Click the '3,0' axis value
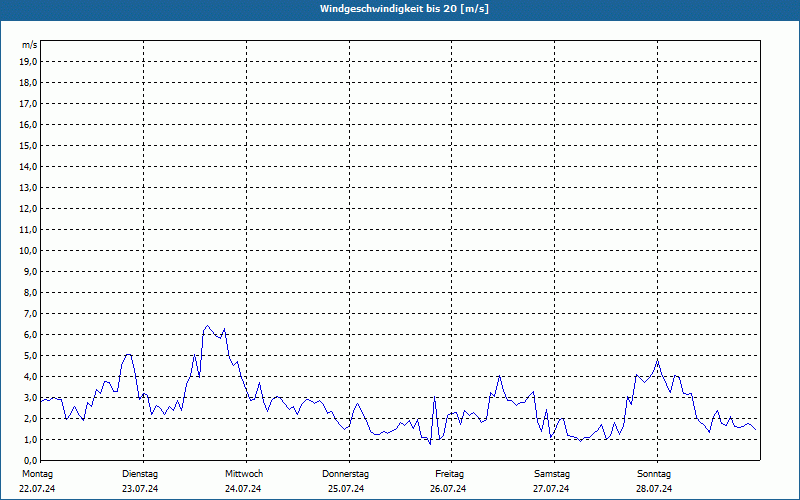This screenshot has width=800, height=500. [31, 397]
